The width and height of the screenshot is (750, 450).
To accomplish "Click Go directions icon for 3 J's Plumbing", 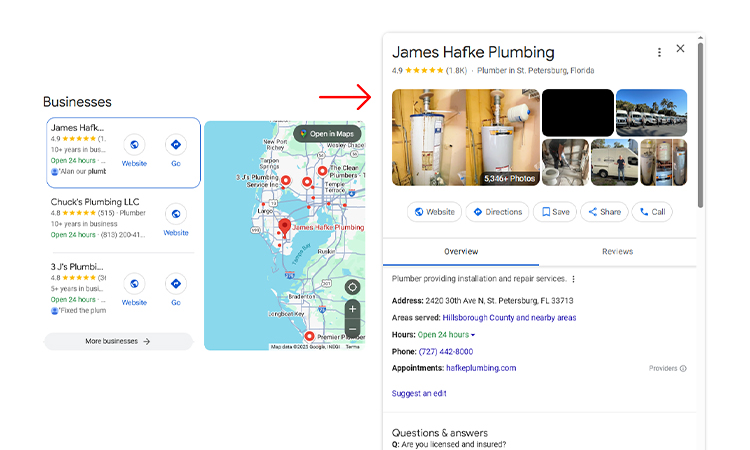I will (x=176, y=284).
